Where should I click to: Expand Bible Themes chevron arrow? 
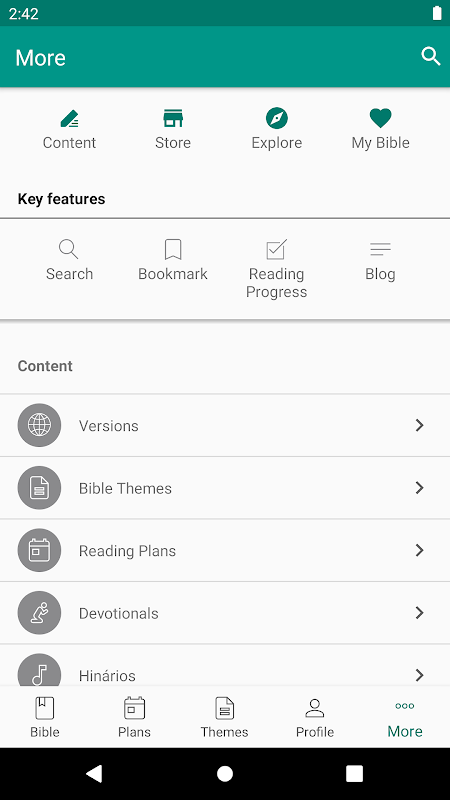[419, 488]
